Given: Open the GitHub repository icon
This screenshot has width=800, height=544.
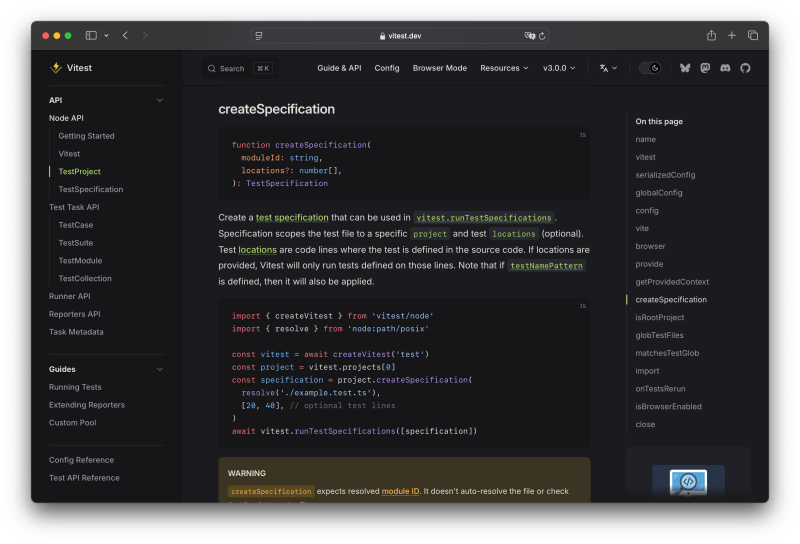Looking at the screenshot, I should [x=745, y=68].
